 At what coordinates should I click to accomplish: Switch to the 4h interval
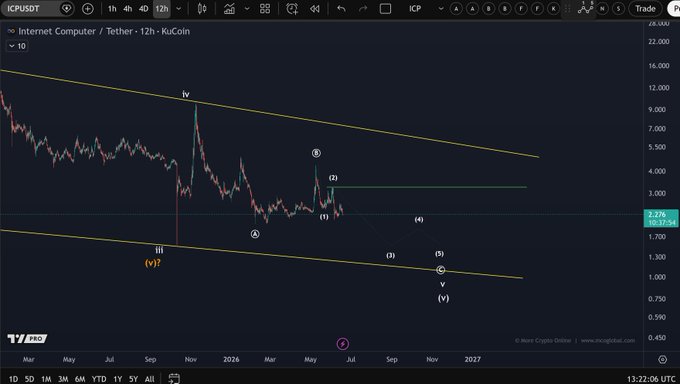pos(128,9)
